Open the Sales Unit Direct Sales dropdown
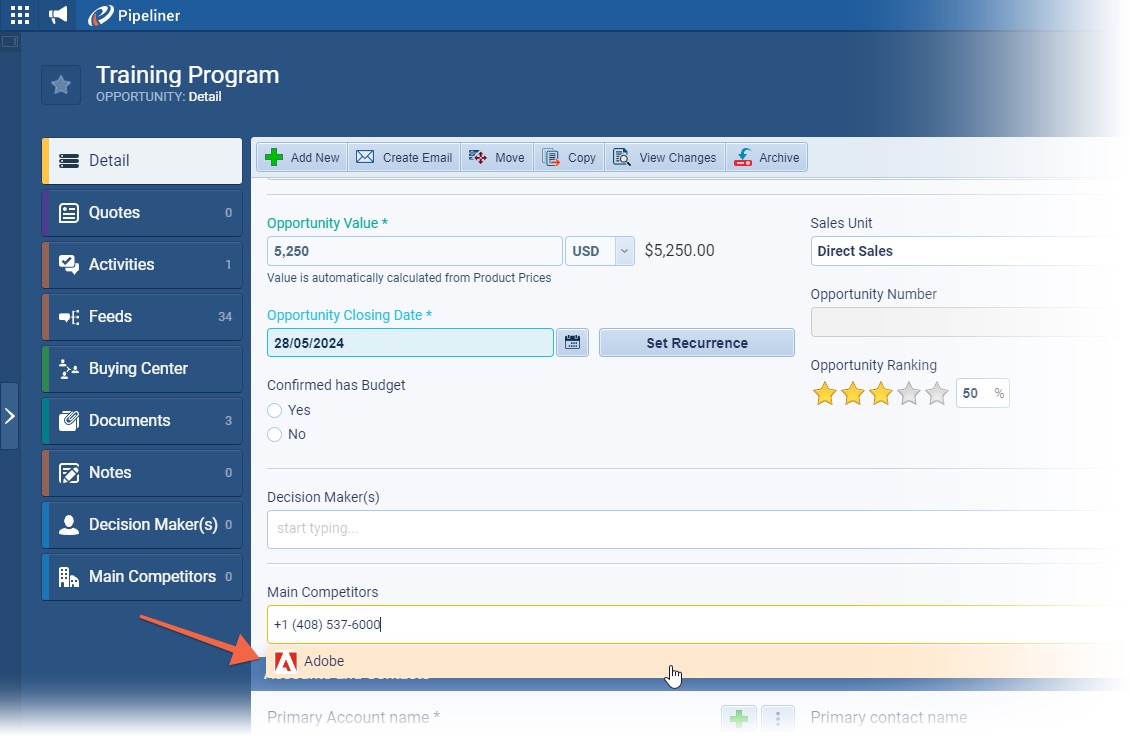 pos(960,251)
